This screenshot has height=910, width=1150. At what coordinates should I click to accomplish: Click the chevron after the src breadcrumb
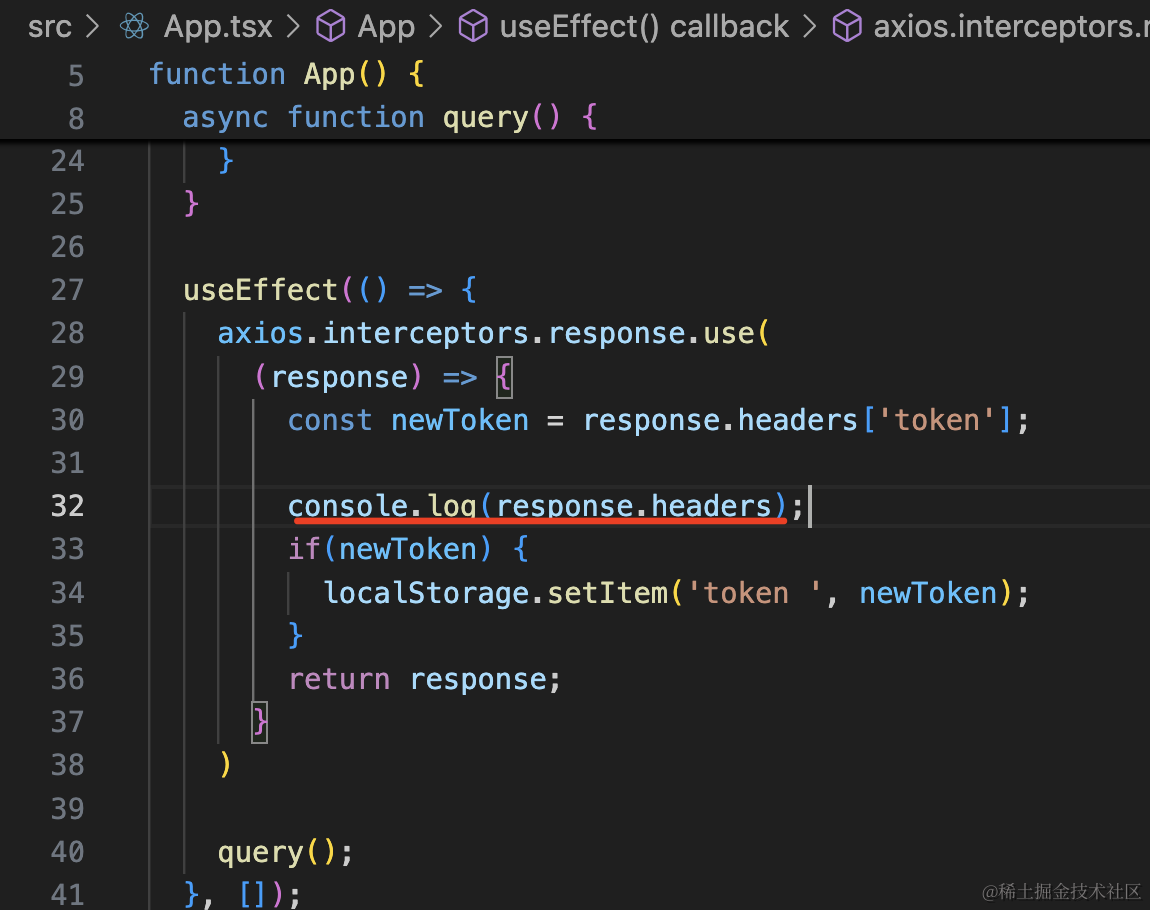click(94, 27)
